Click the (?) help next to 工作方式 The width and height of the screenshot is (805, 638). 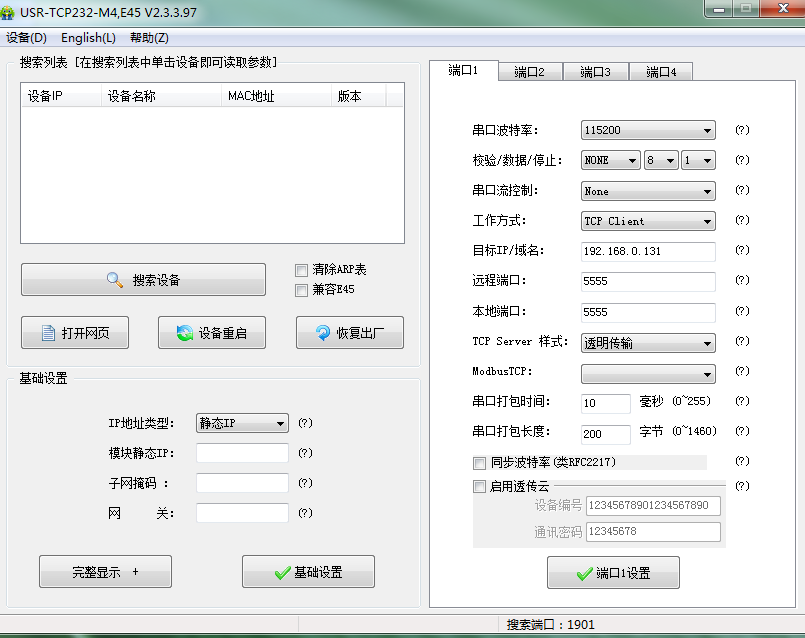click(742, 221)
